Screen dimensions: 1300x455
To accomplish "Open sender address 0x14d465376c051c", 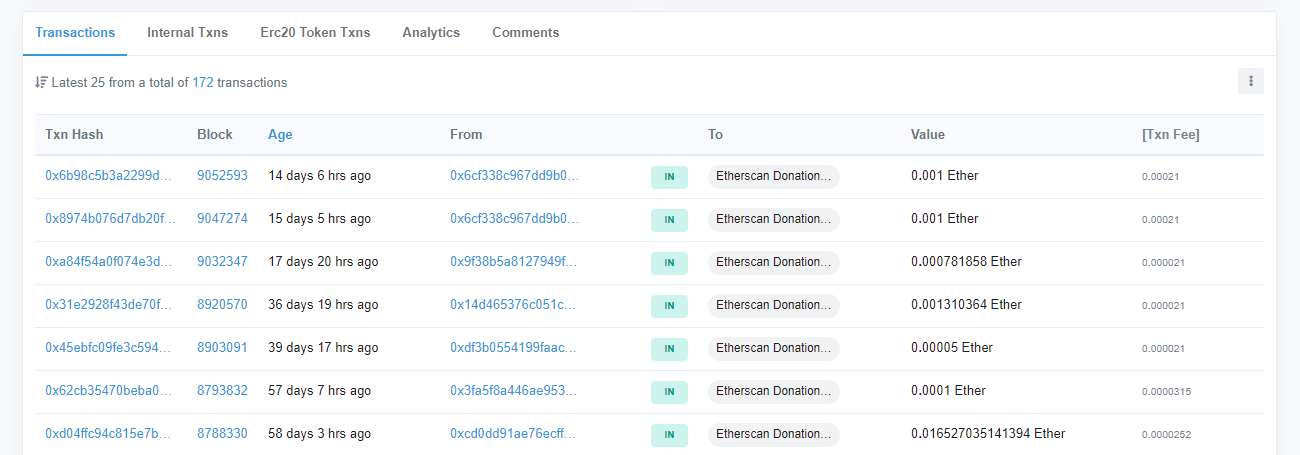I will (x=514, y=305).
